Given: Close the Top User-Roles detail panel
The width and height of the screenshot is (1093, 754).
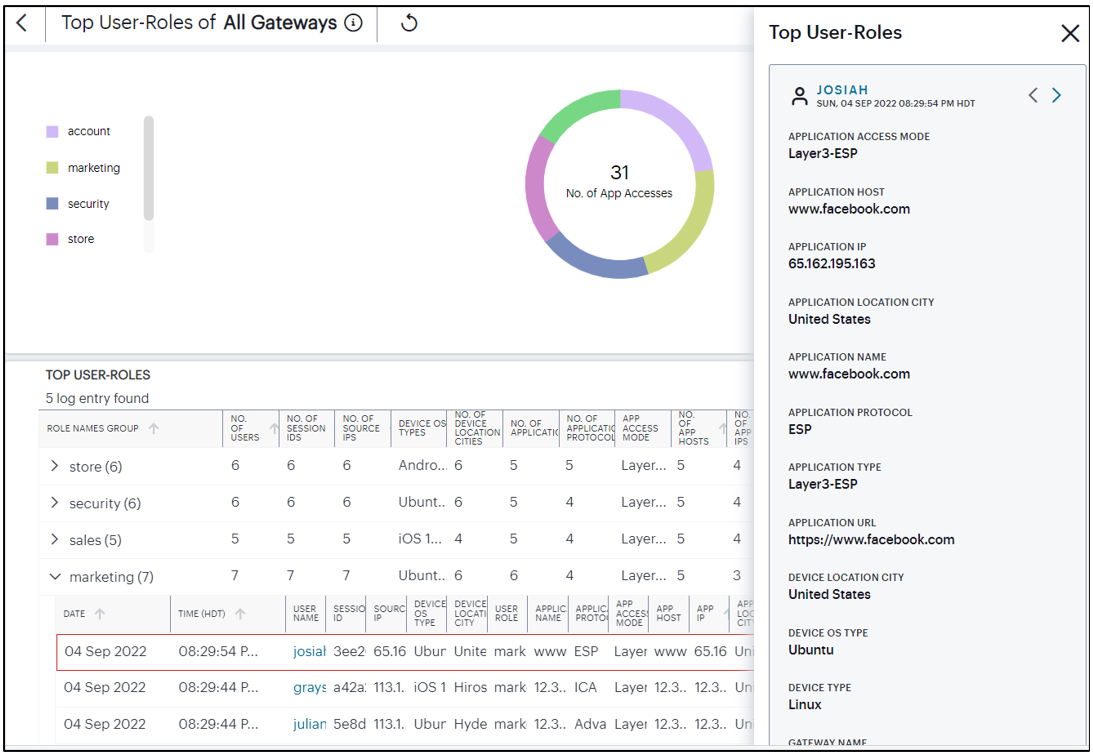Looking at the screenshot, I should (1069, 33).
